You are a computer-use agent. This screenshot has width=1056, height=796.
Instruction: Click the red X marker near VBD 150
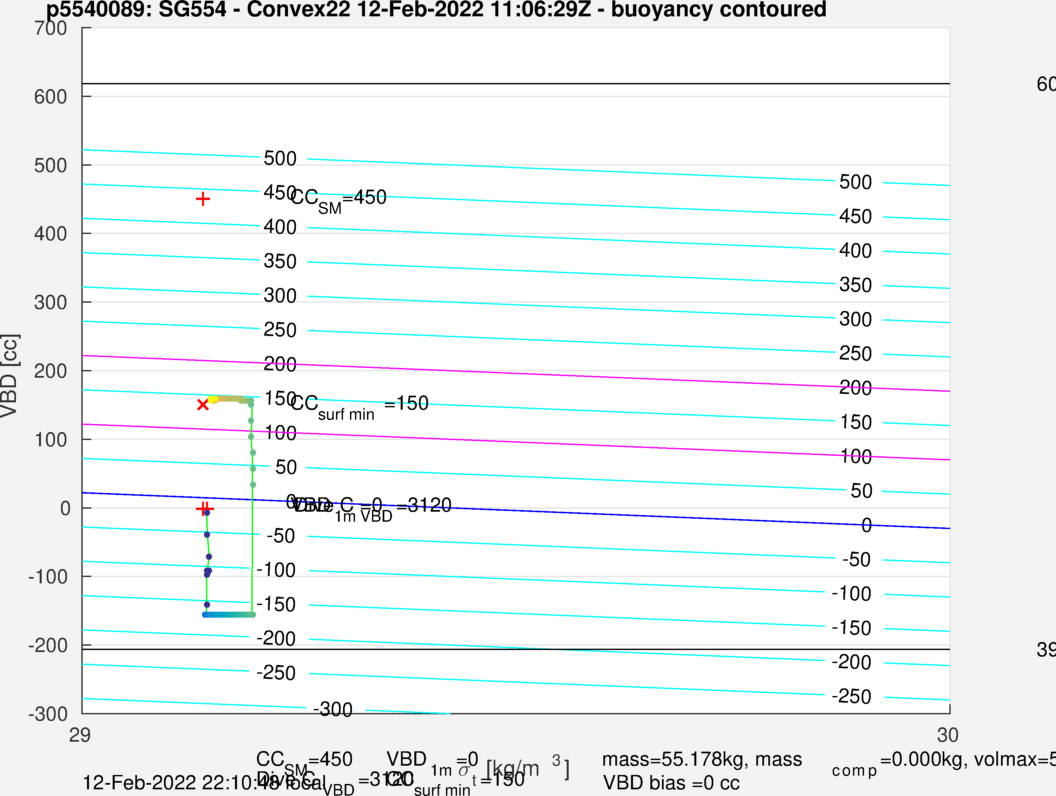(x=203, y=405)
